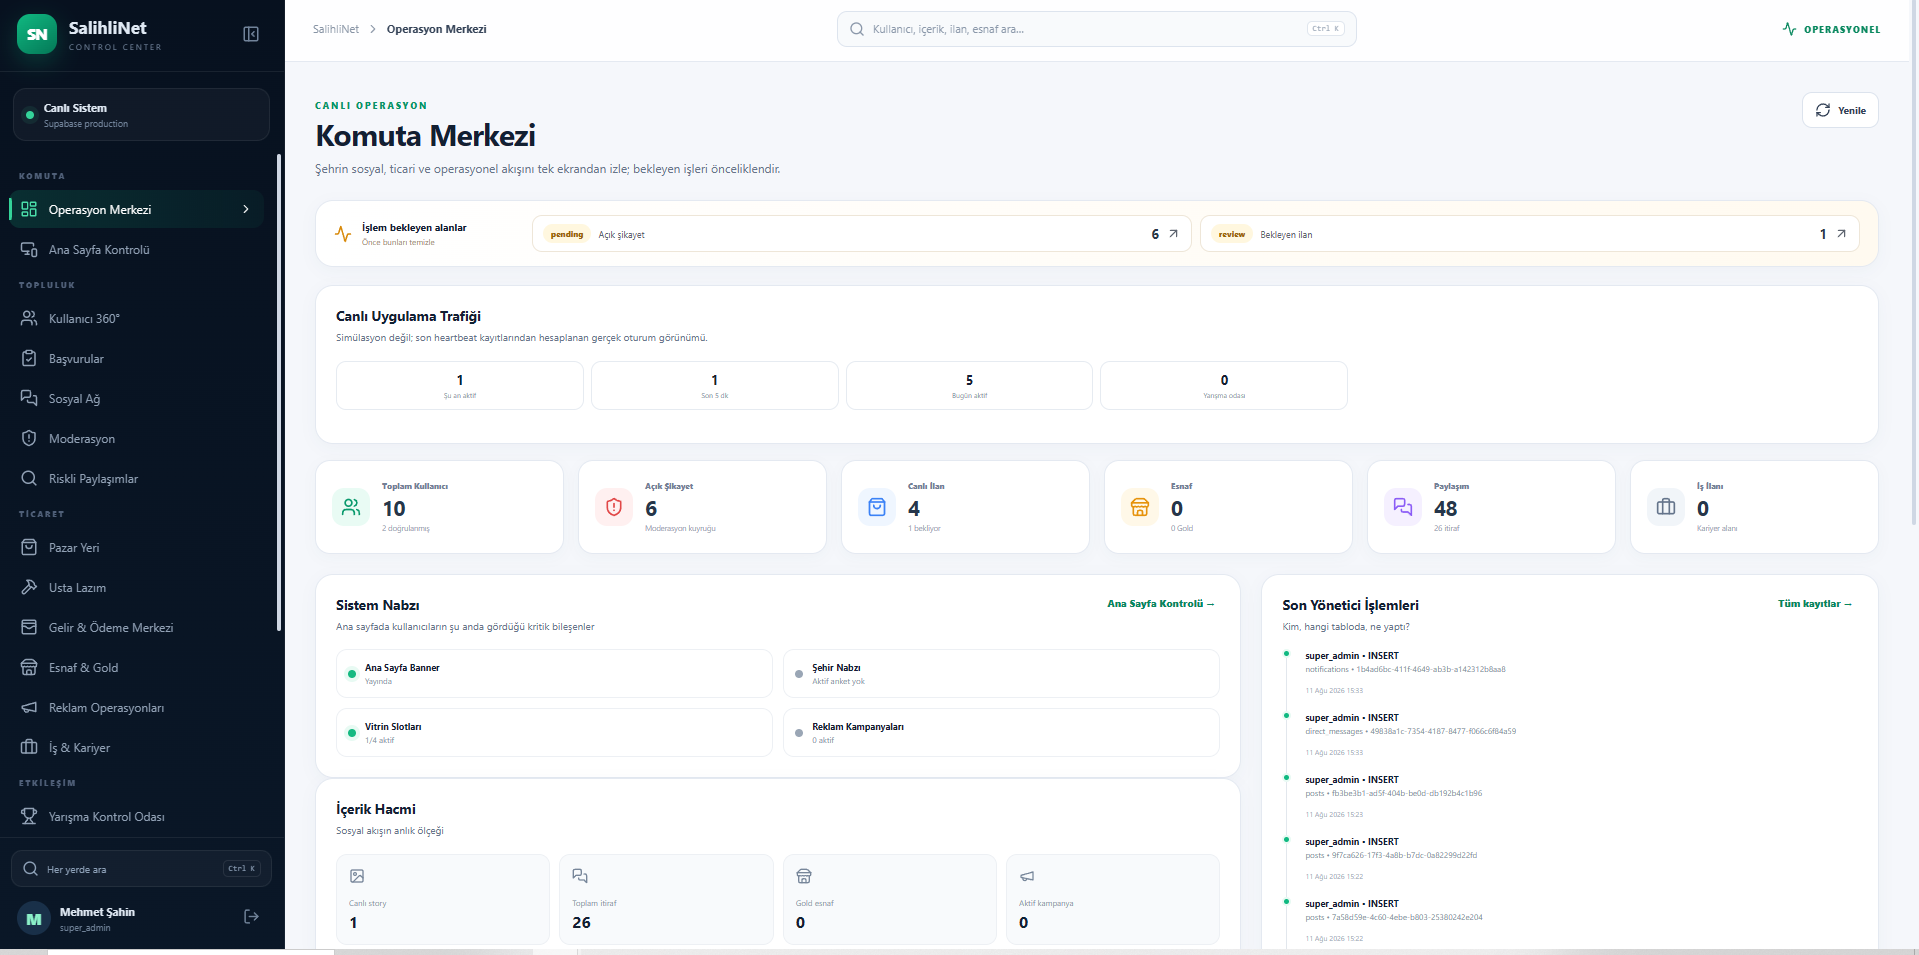Click the Canlı story image icon

(357, 876)
